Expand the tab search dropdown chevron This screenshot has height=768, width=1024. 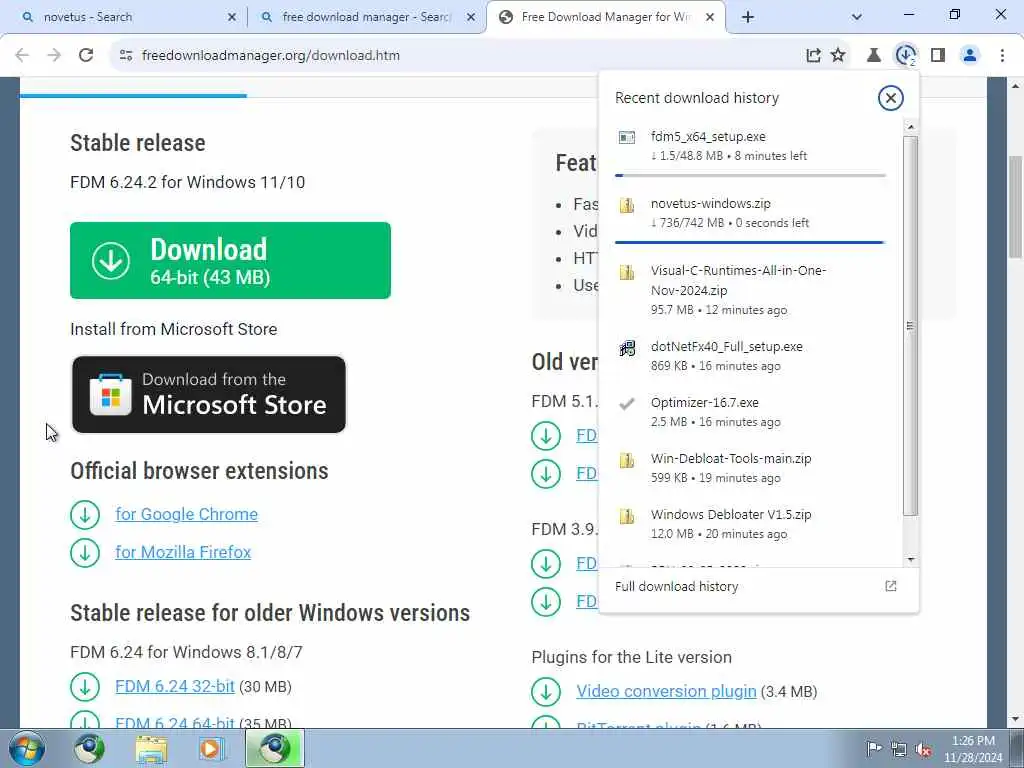(857, 17)
